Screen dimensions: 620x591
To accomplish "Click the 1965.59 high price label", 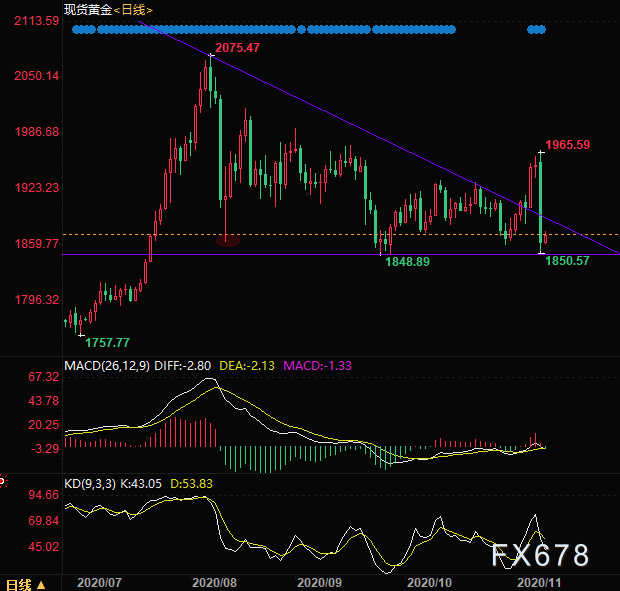I will (x=567, y=145).
